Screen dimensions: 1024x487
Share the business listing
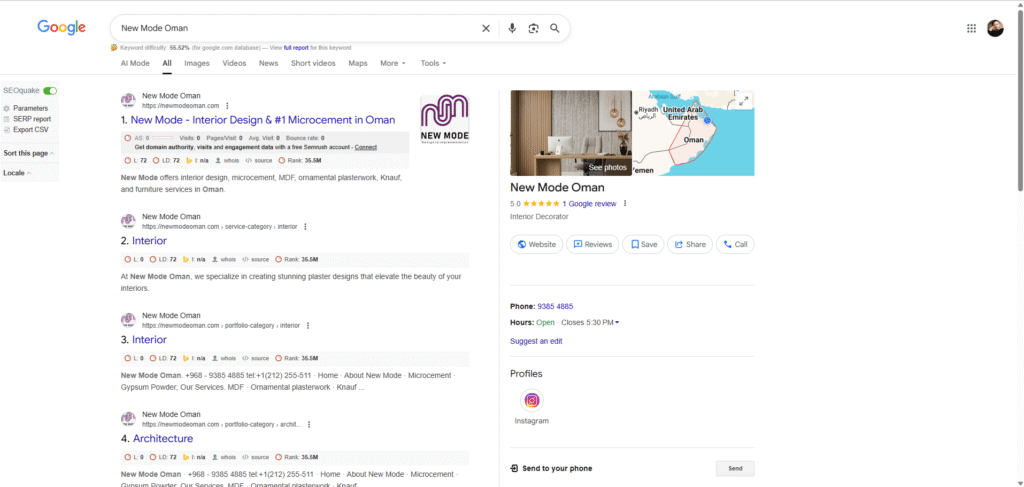pos(690,244)
